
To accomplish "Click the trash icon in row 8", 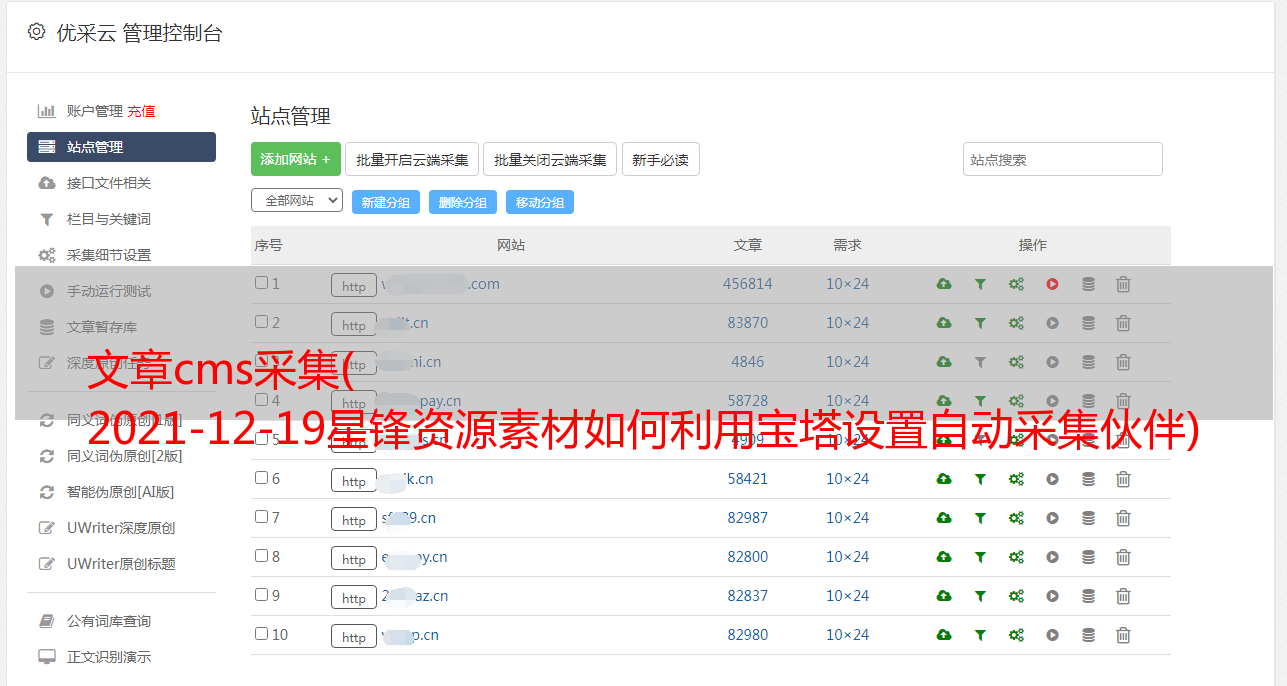I will click(x=1123, y=557).
